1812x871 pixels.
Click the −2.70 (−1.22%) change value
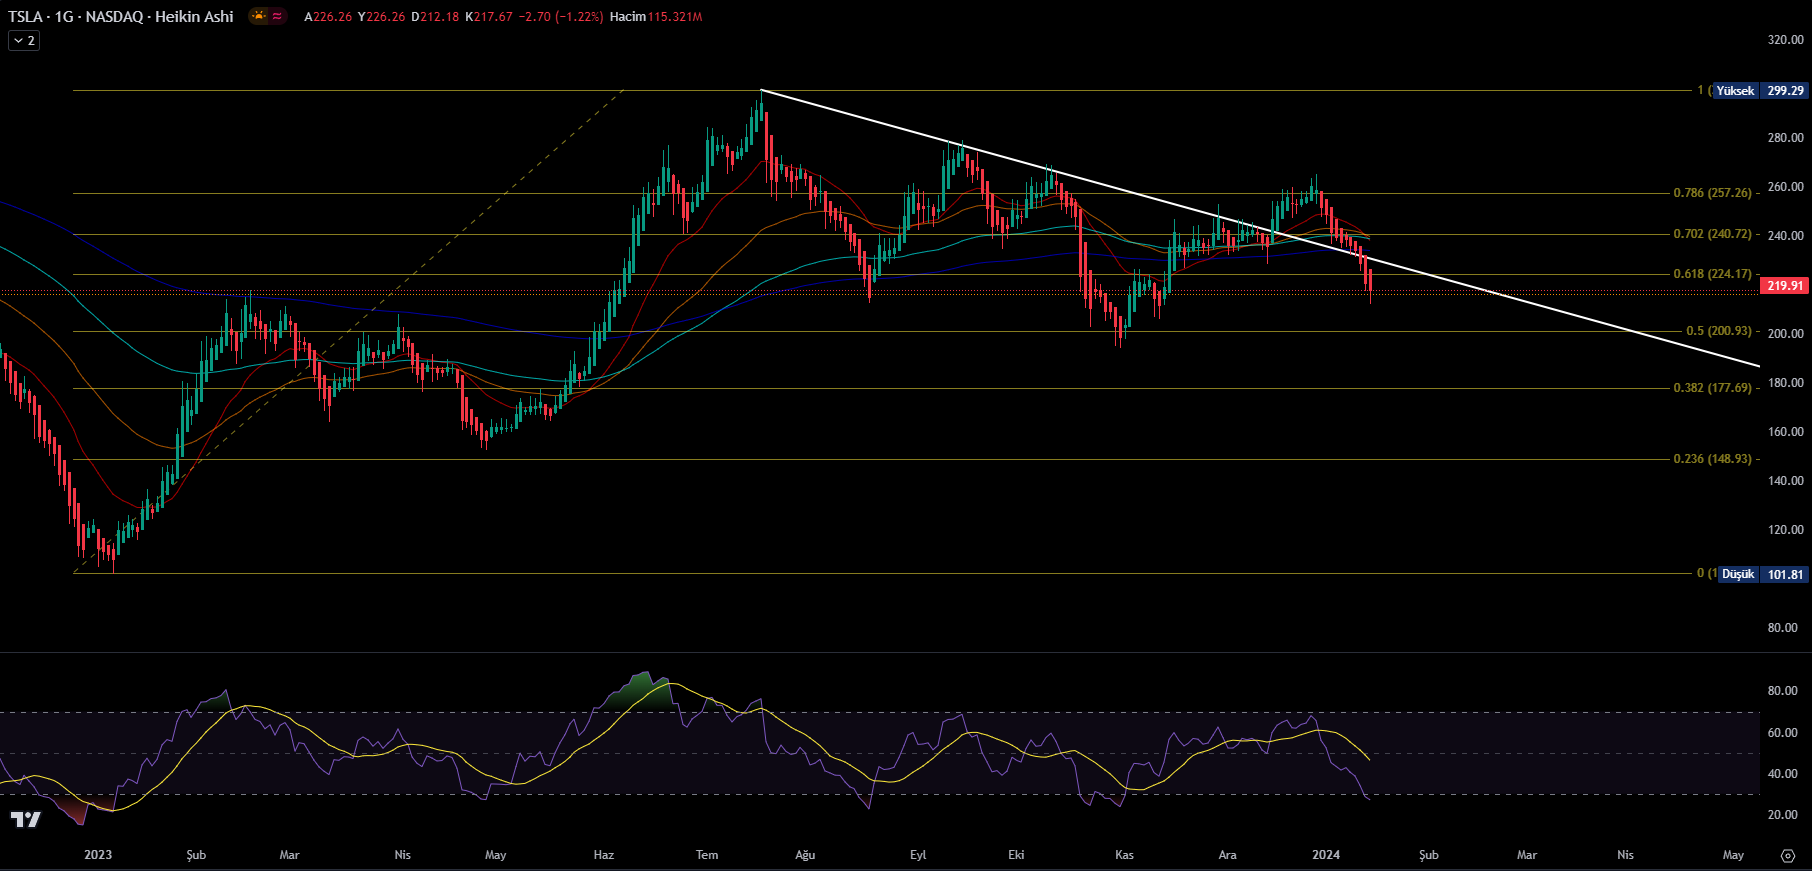561,17
